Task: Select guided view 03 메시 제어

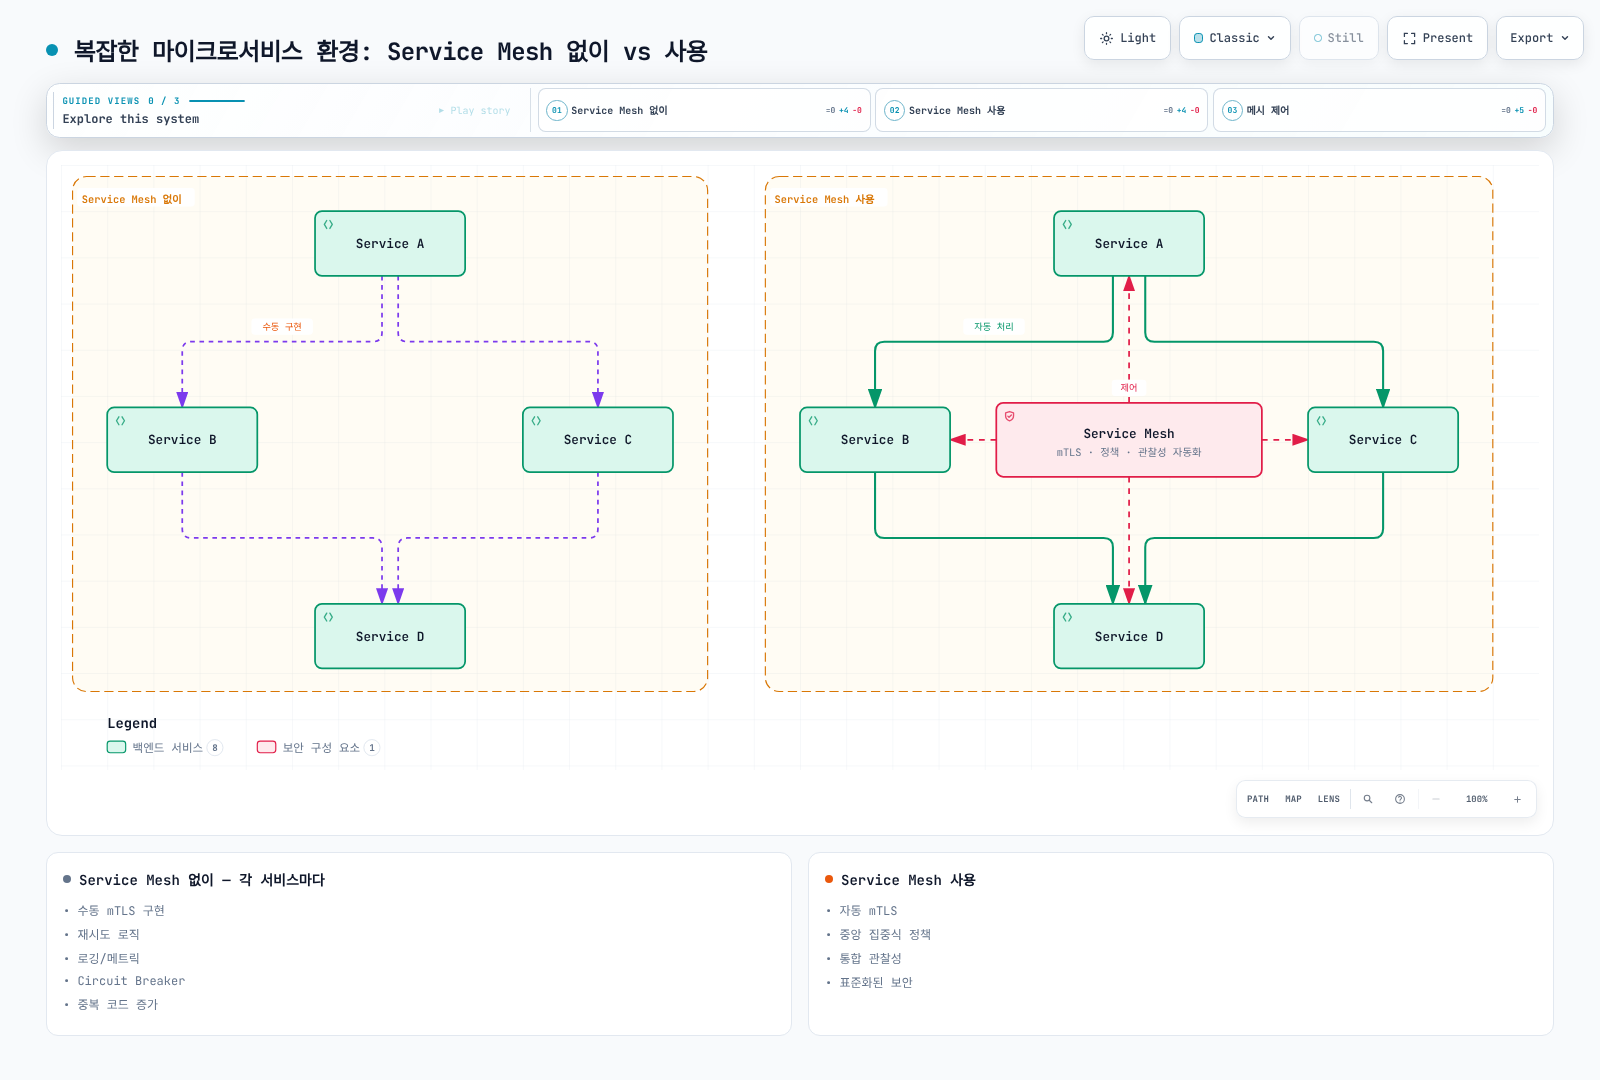Action: (x=1379, y=110)
